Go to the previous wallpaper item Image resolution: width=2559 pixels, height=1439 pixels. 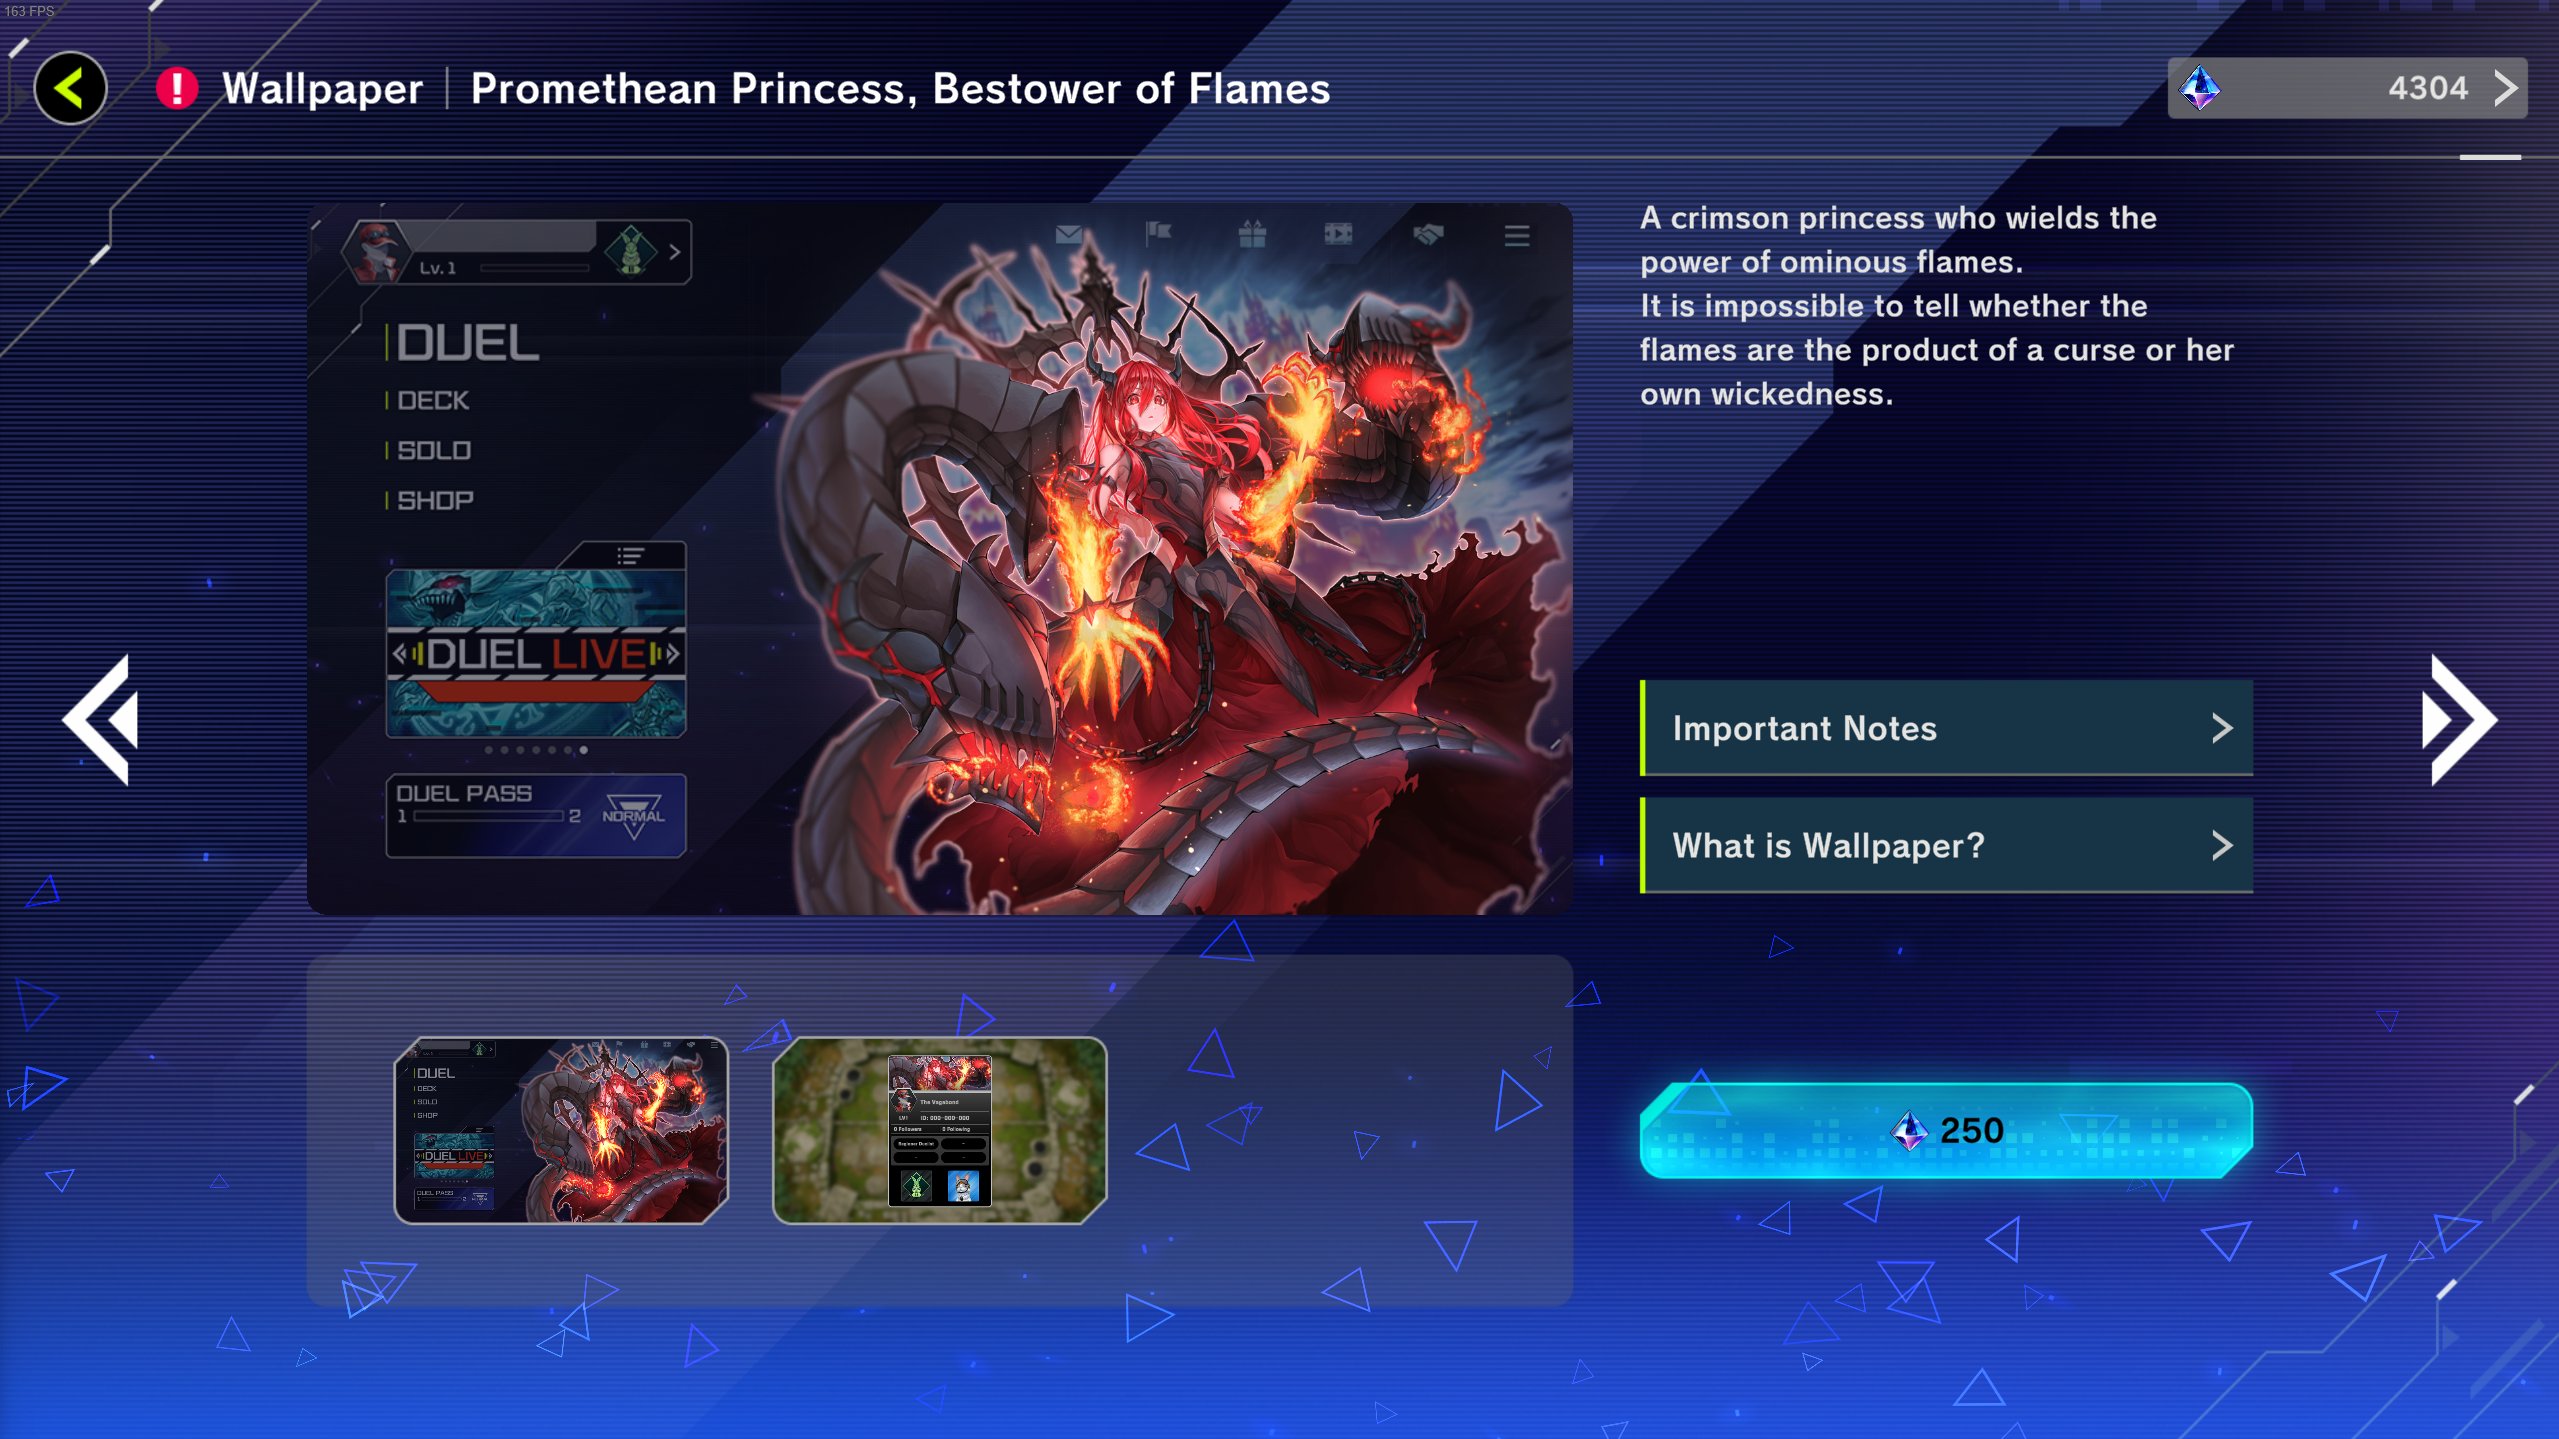(101, 719)
